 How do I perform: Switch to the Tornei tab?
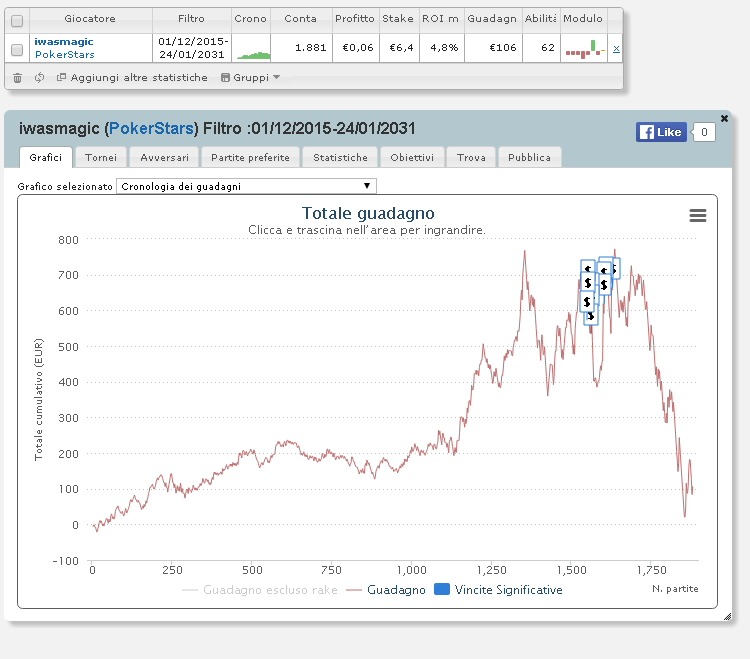[x=101, y=157]
